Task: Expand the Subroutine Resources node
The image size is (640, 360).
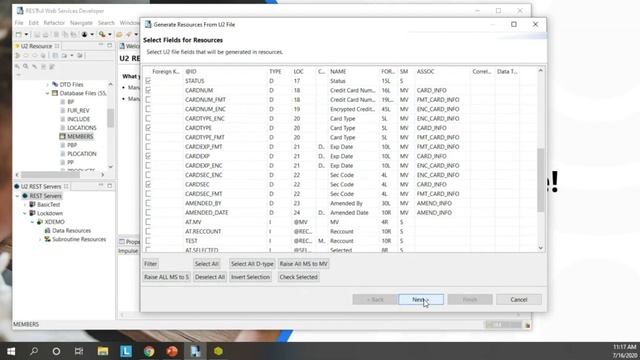Action: pyautogui.click(x=40, y=239)
